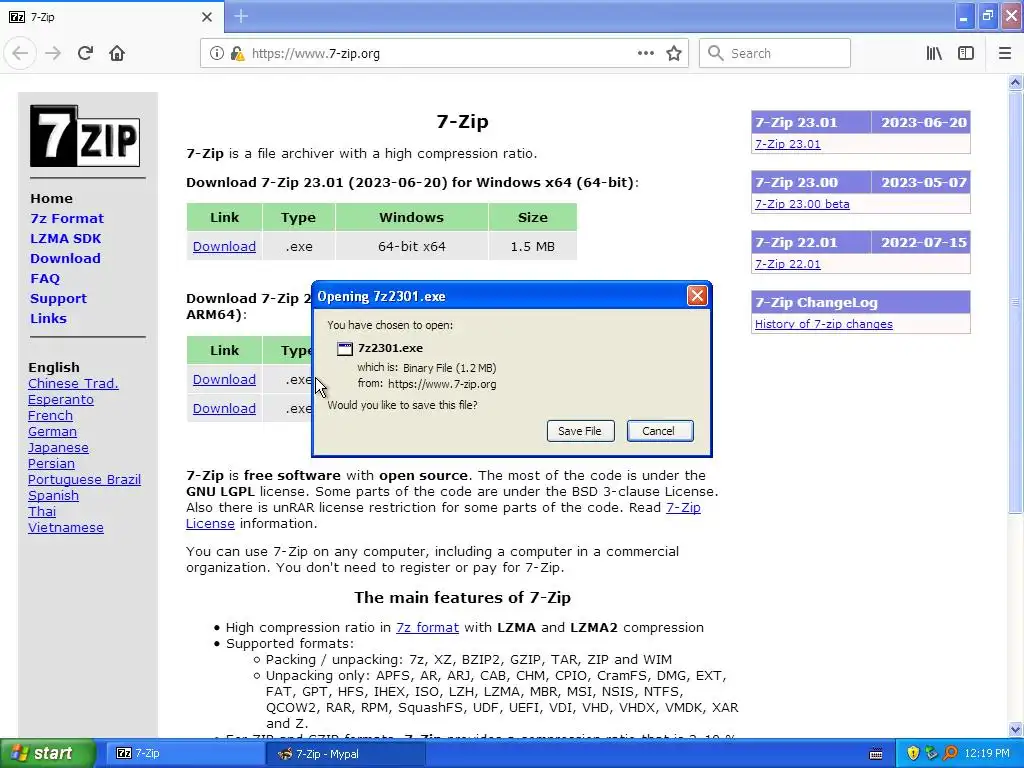The image size is (1024, 768).
Task: Click the '1.5 MB' size cell
Action: pos(533,247)
